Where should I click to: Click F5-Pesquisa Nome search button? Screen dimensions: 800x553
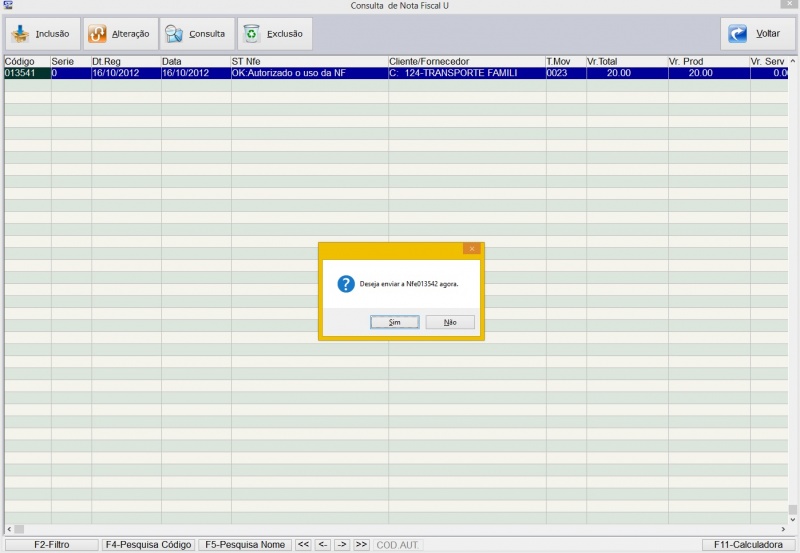tap(245, 545)
